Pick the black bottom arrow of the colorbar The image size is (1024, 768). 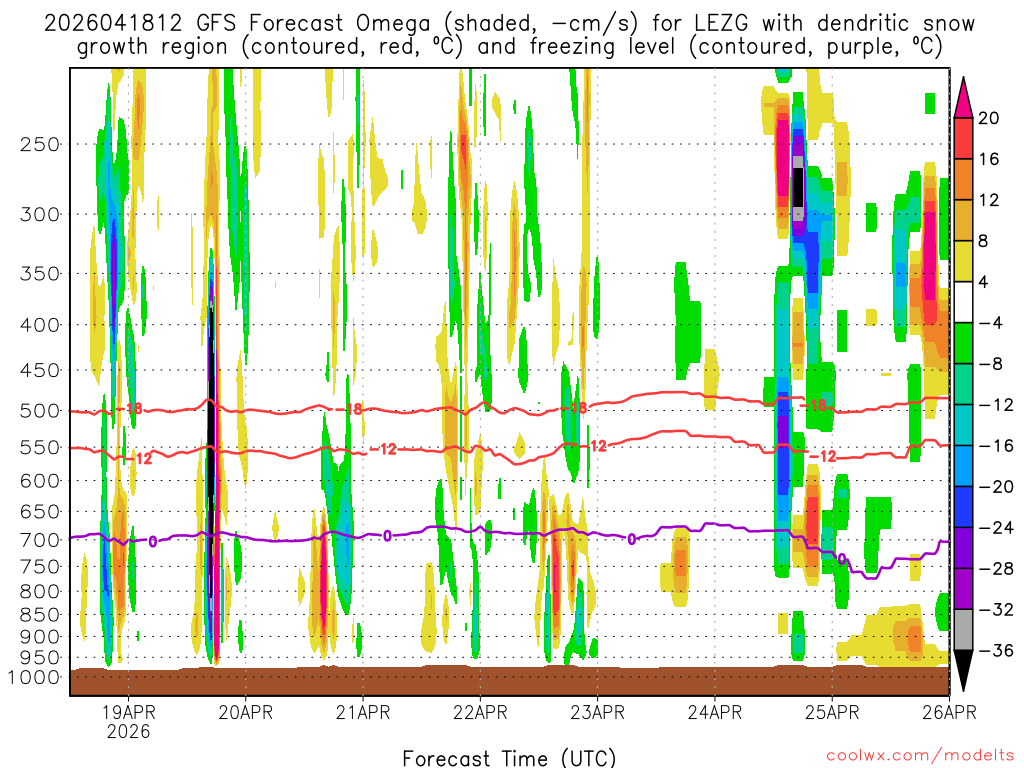[x=963, y=671]
